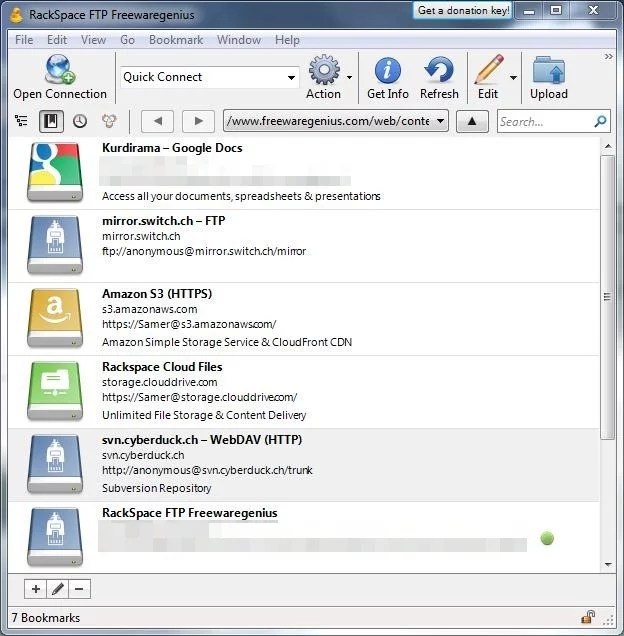Select Rackspace Cloud Files bookmark title
Screen dimensions: 624x636
[162, 367]
